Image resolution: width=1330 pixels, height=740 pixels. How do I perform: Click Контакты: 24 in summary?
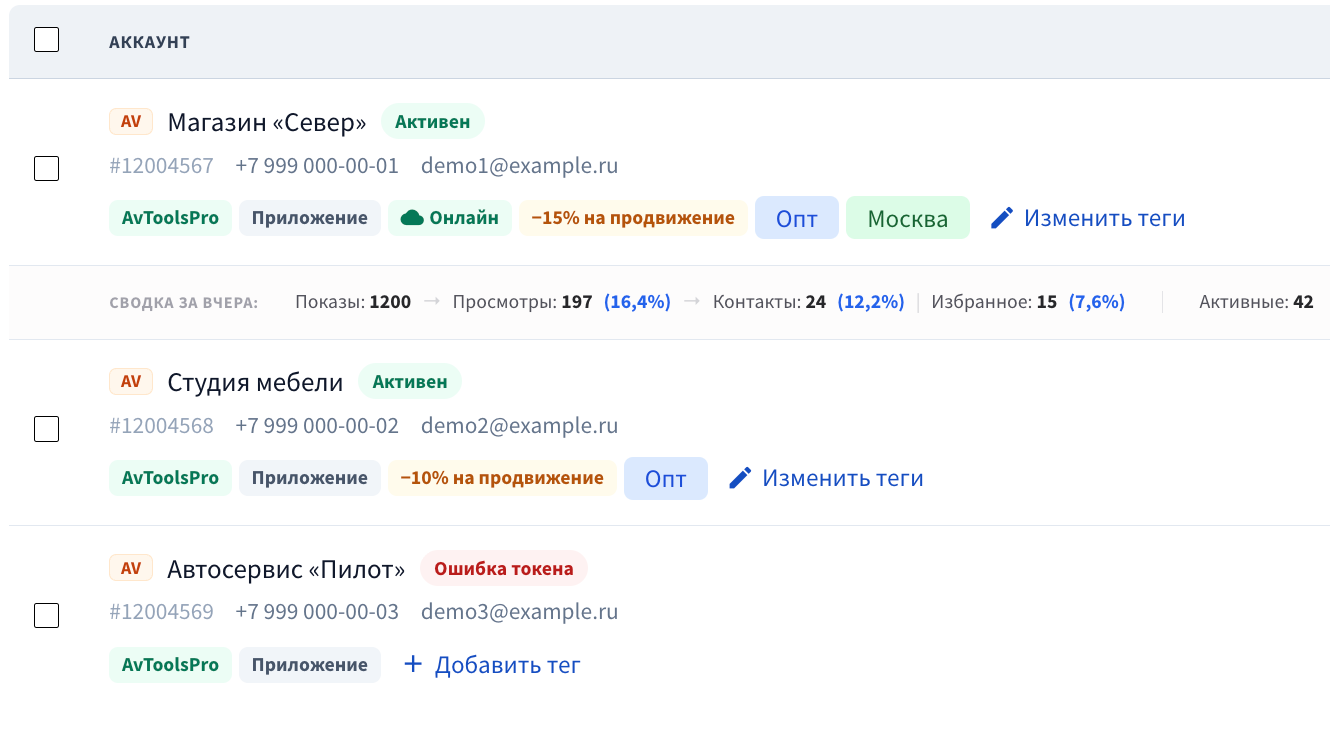point(769,302)
